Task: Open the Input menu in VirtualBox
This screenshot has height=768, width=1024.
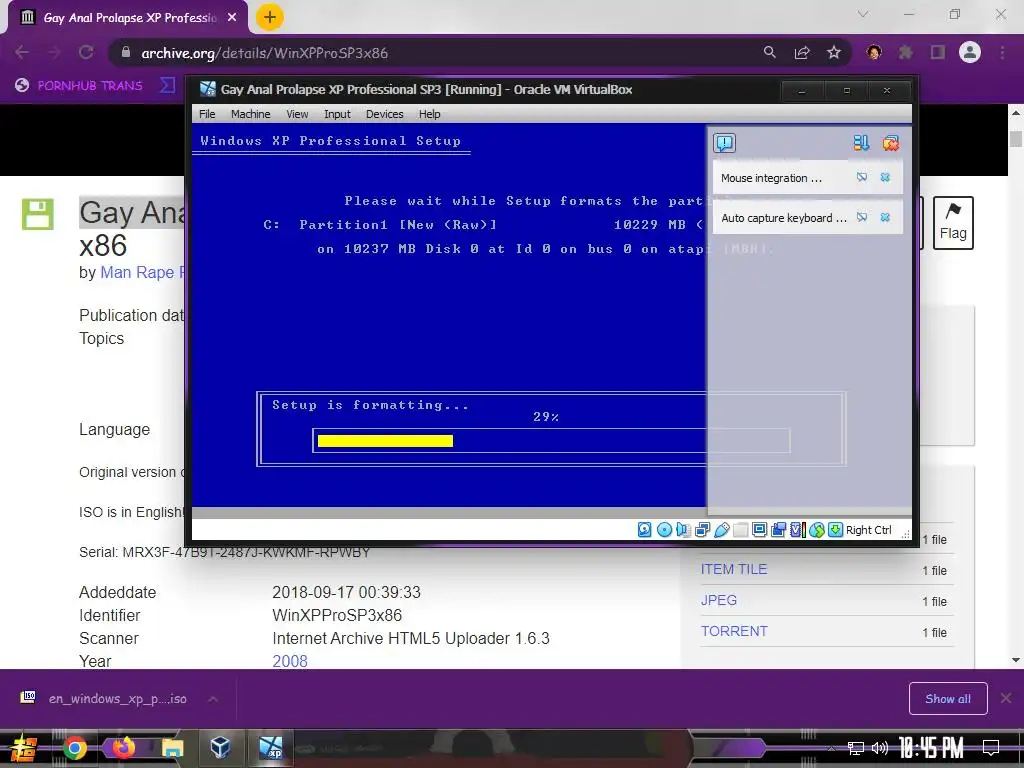Action: tap(337, 114)
